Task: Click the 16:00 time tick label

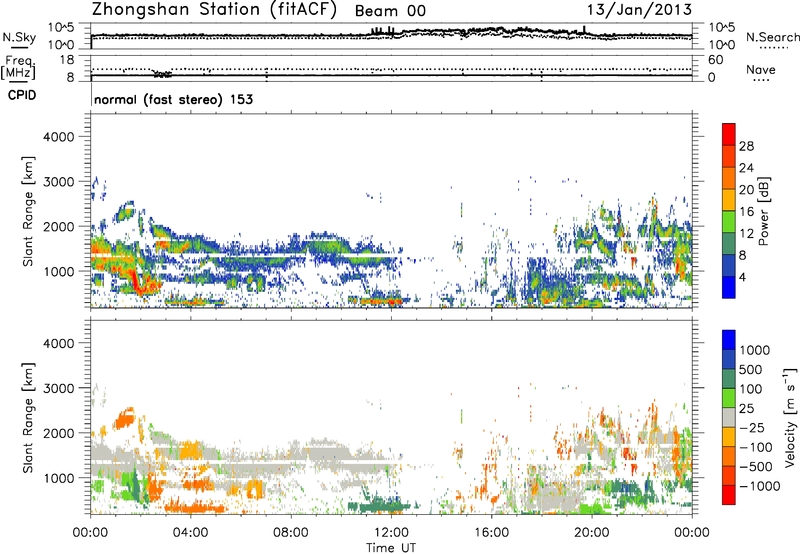Action: coord(491,533)
